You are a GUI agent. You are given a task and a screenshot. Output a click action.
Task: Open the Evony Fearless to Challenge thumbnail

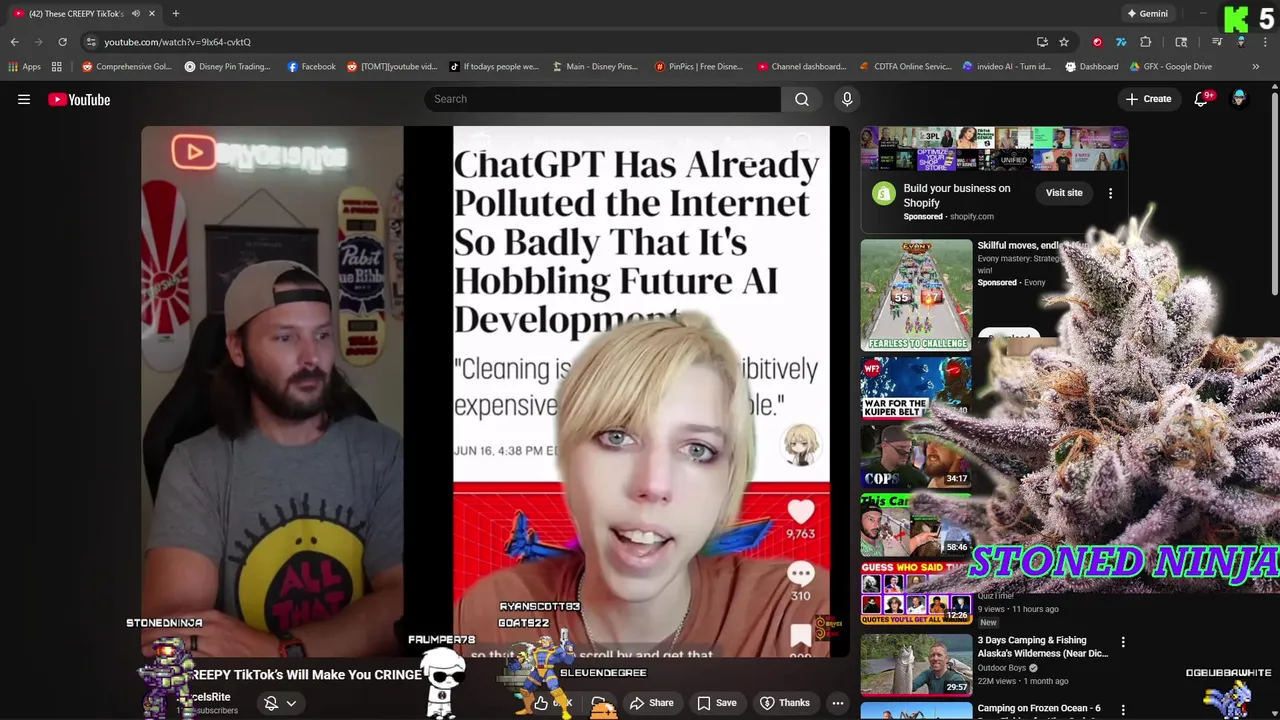pos(916,295)
